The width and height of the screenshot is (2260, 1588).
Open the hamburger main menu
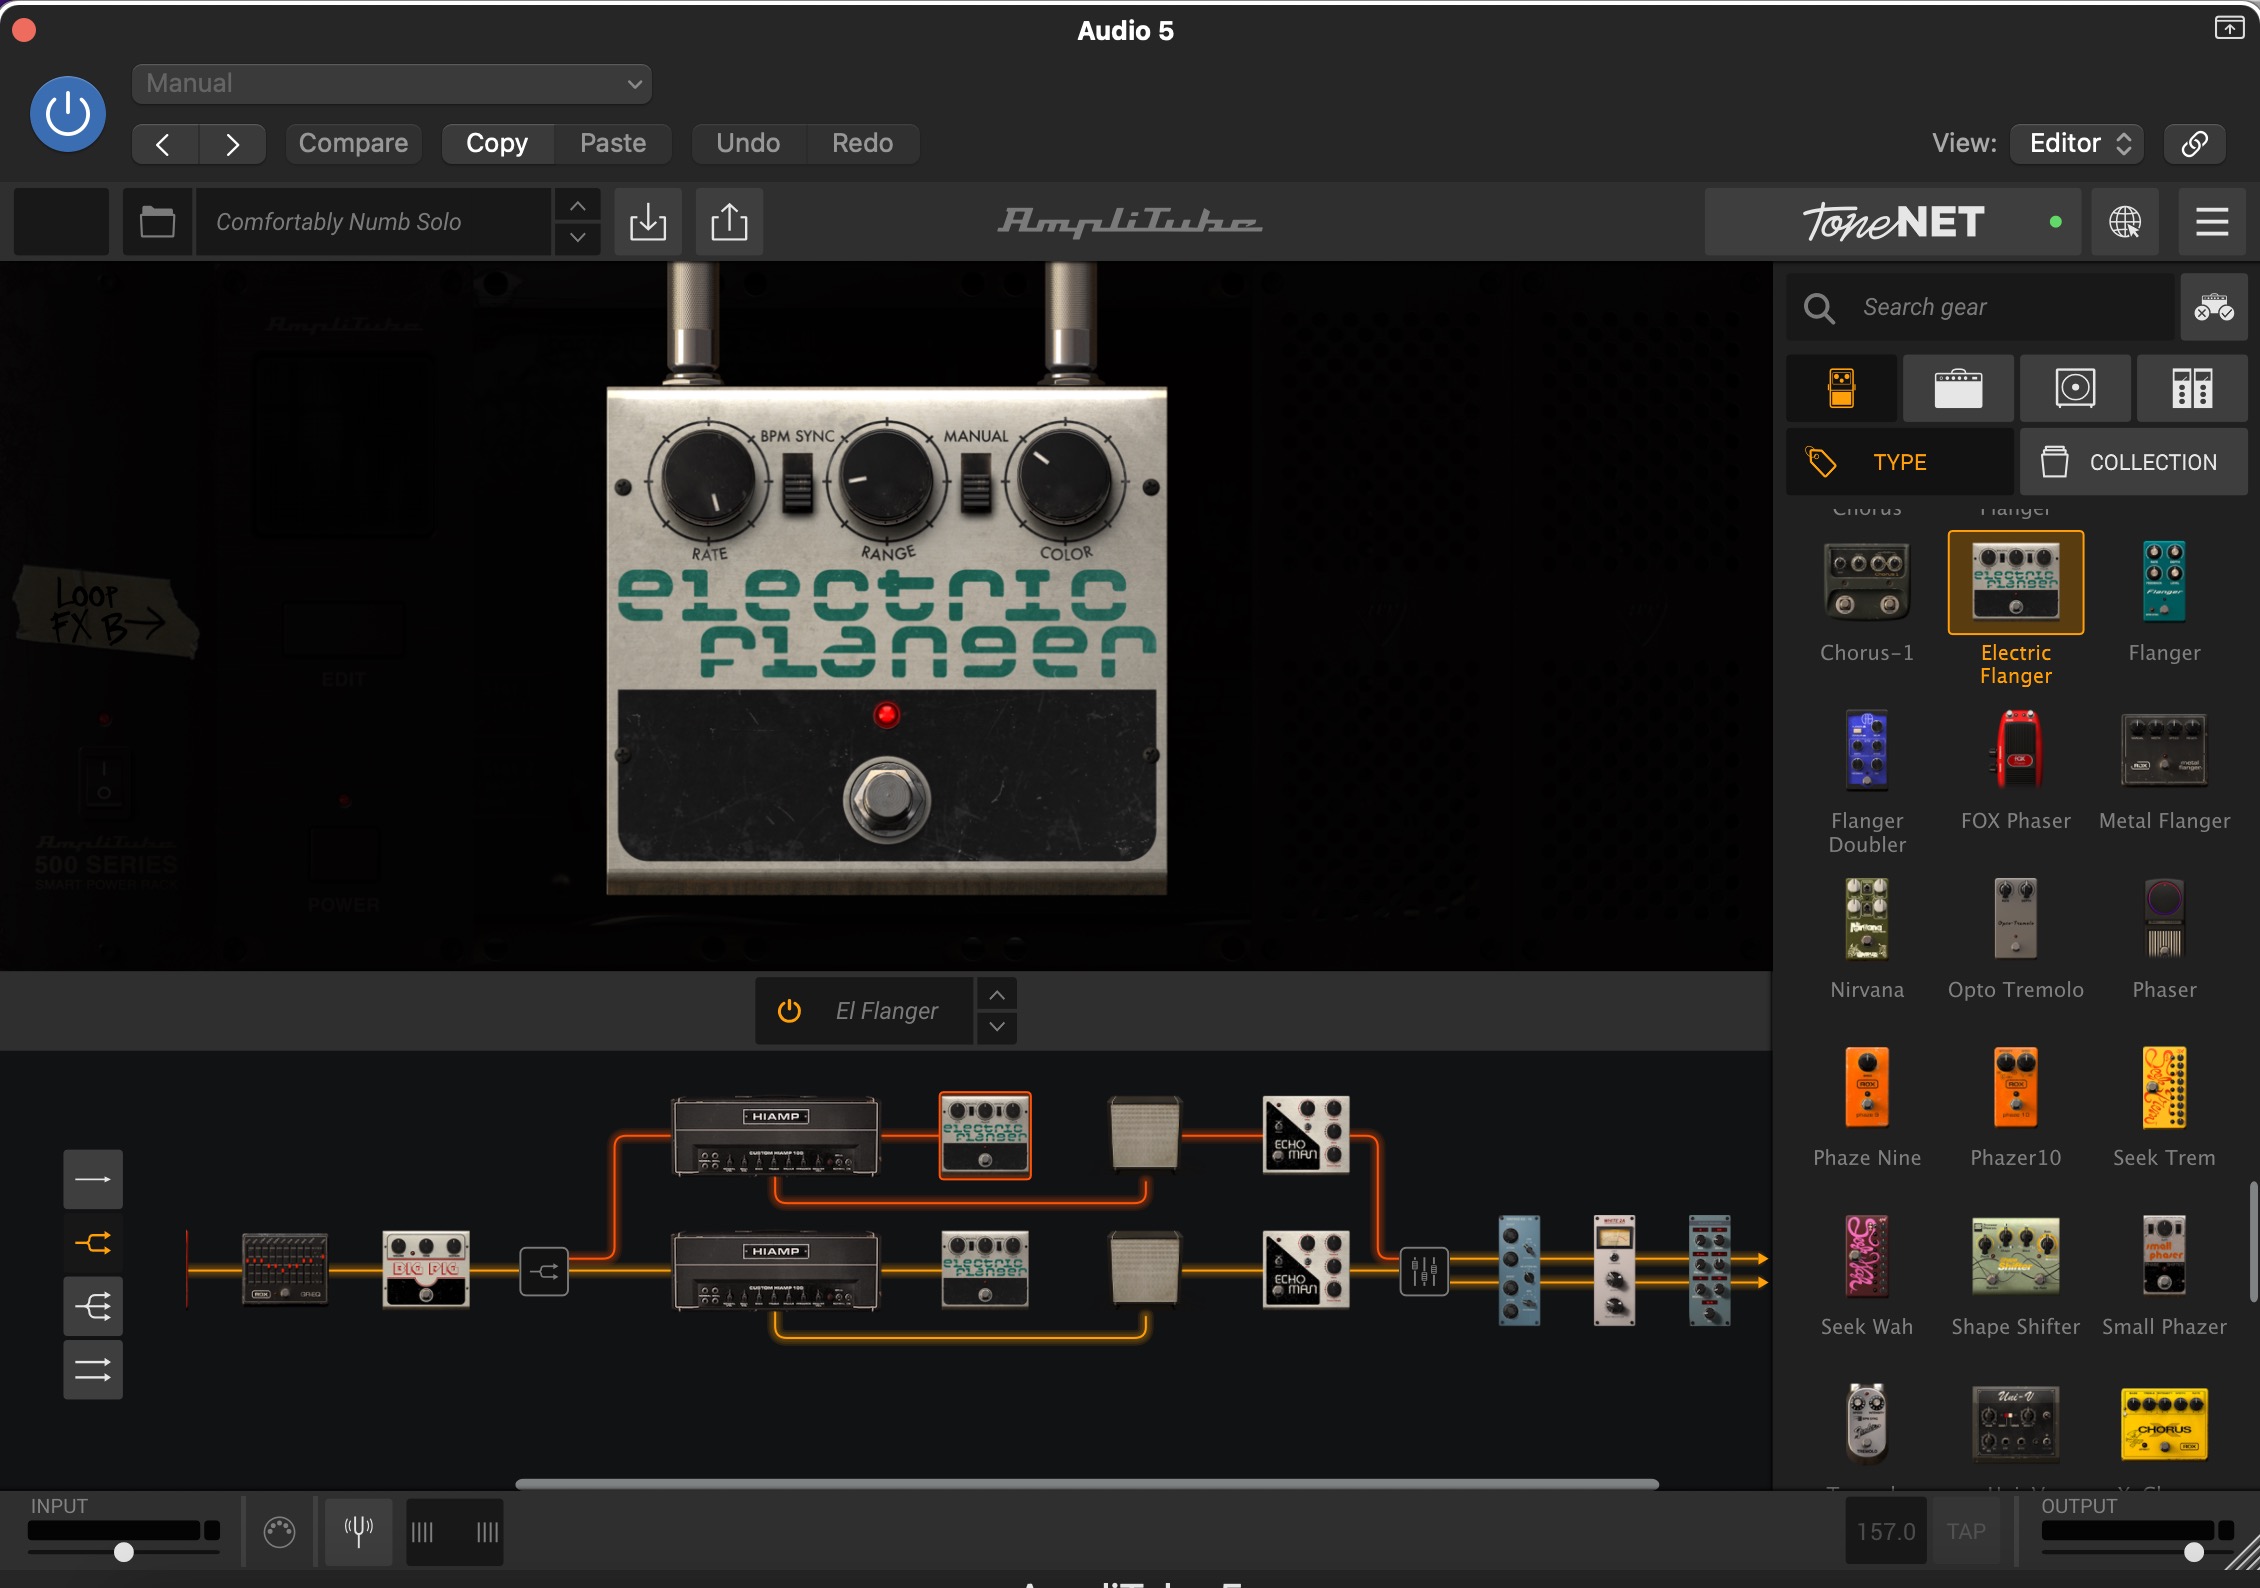tap(2212, 222)
